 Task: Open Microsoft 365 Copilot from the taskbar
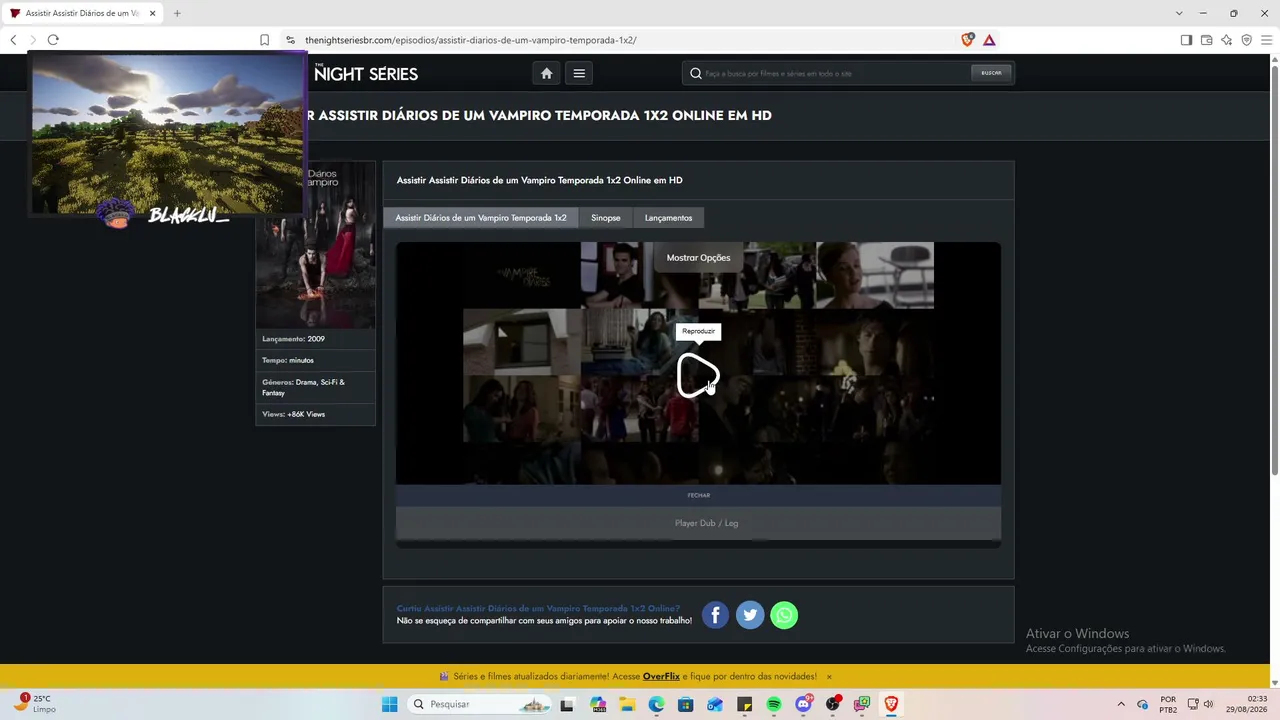tap(598, 704)
